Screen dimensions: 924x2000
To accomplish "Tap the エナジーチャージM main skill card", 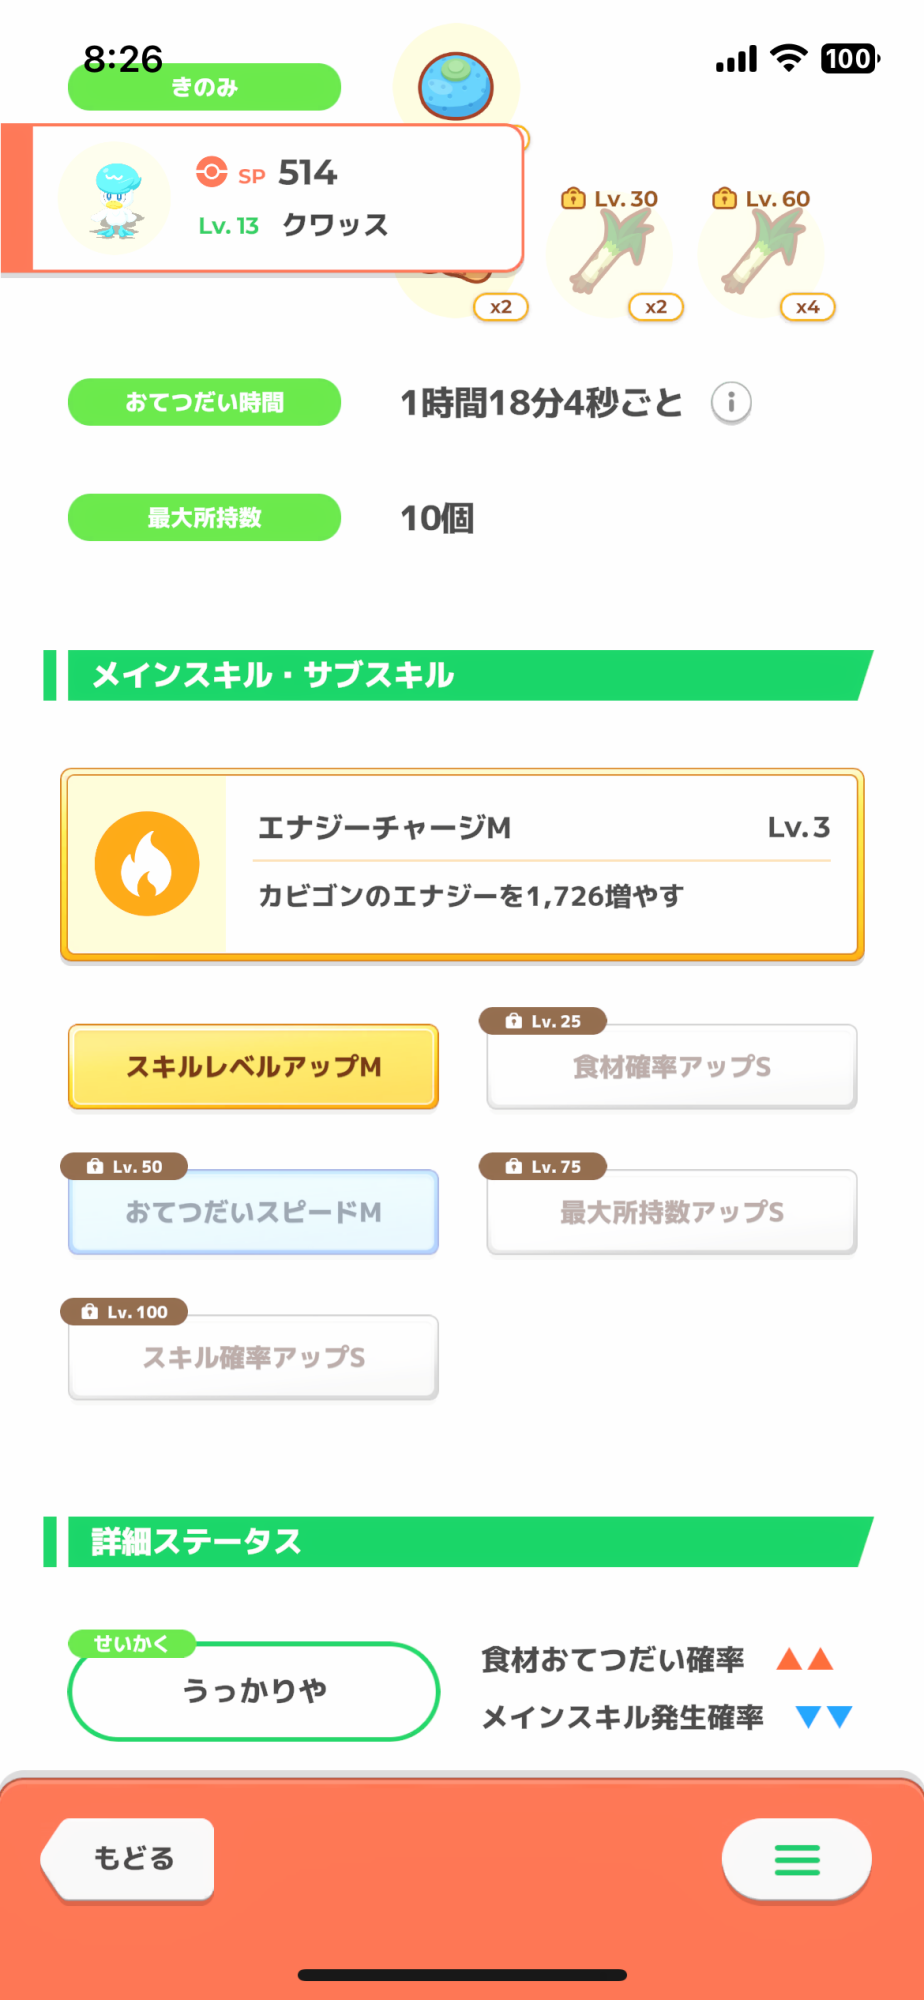I will pyautogui.click(x=540, y=863).
